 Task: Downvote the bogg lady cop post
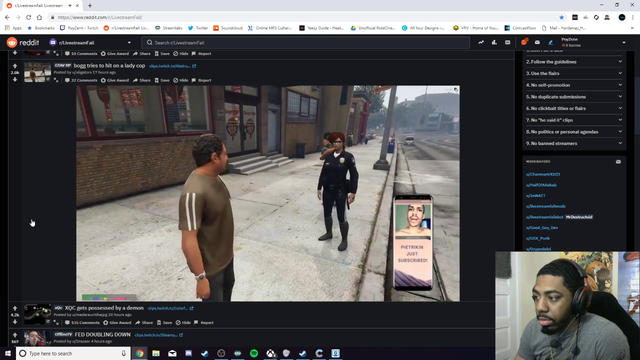click(15, 80)
